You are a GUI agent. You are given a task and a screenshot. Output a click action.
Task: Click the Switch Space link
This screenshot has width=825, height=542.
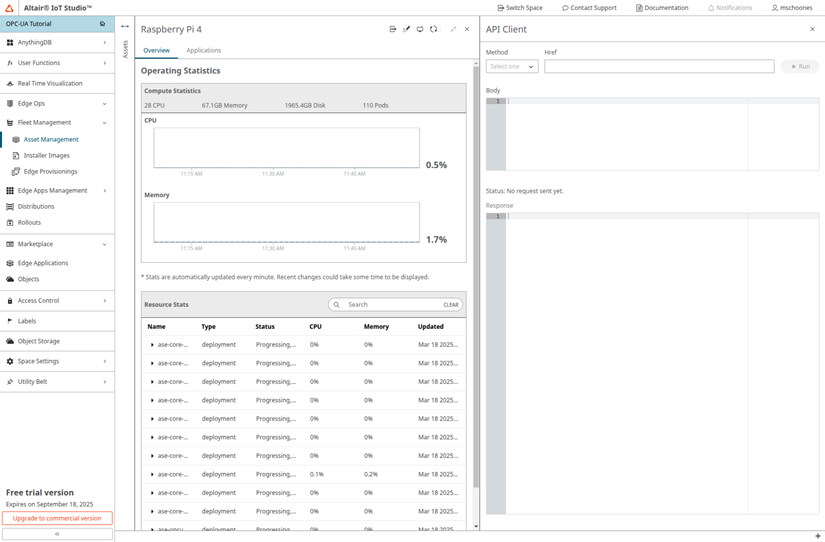(x=520, y=8)
